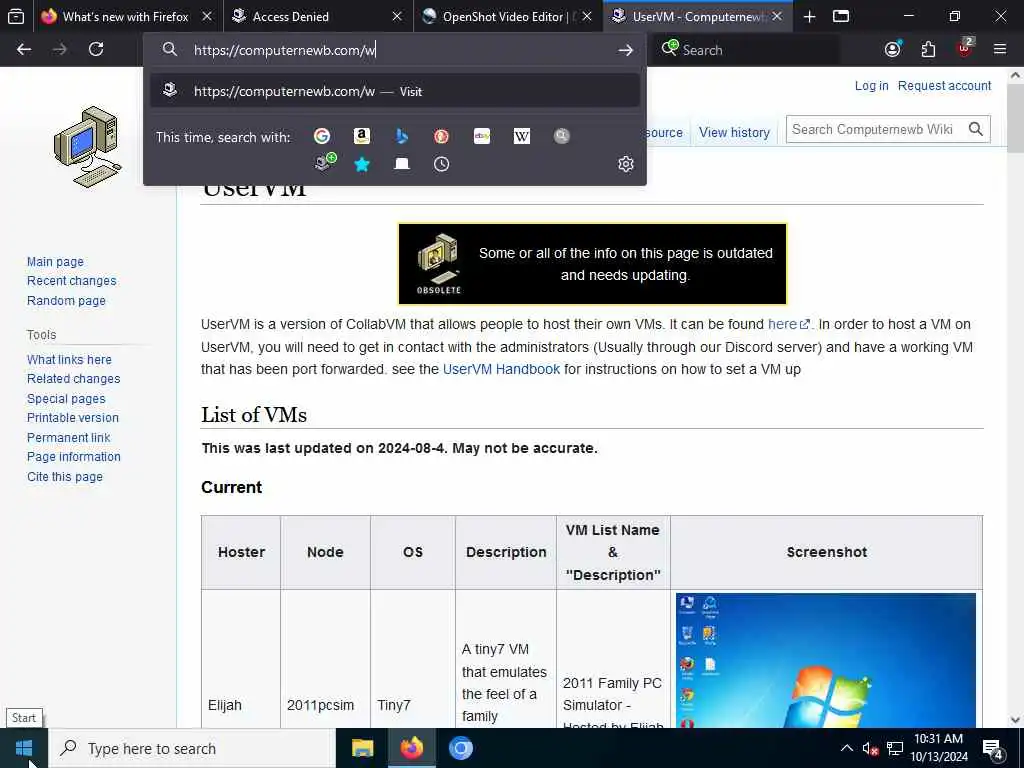
Task: Click in the address bar URL text
Action: pos(285,50)
